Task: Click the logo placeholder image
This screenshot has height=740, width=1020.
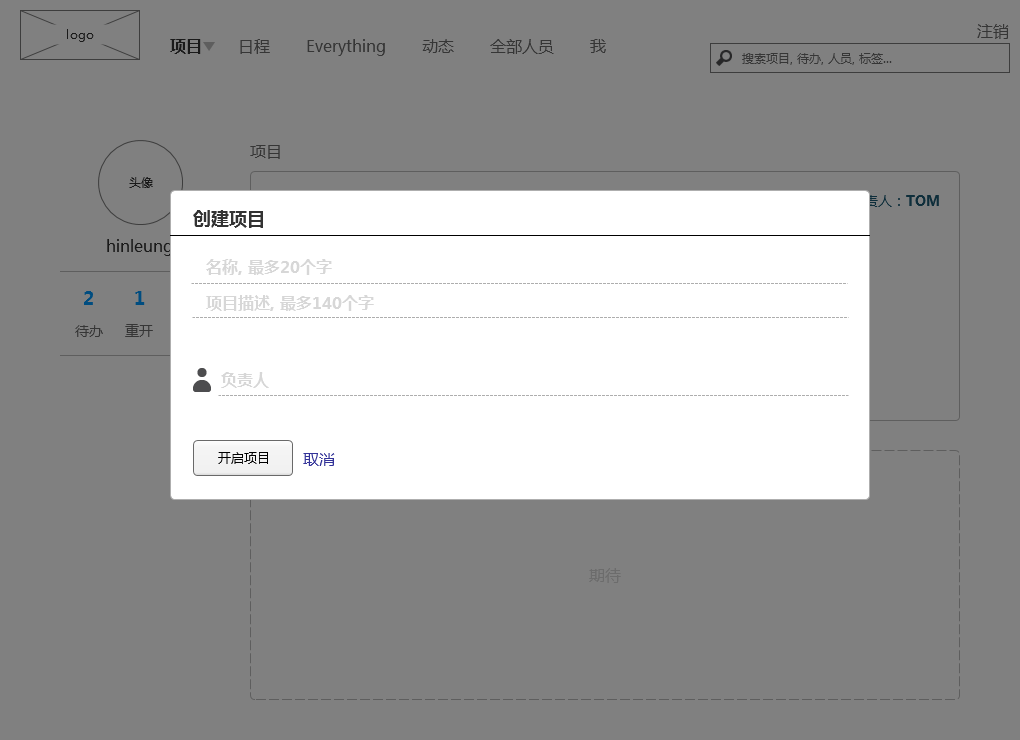Action: coord(80,35)
